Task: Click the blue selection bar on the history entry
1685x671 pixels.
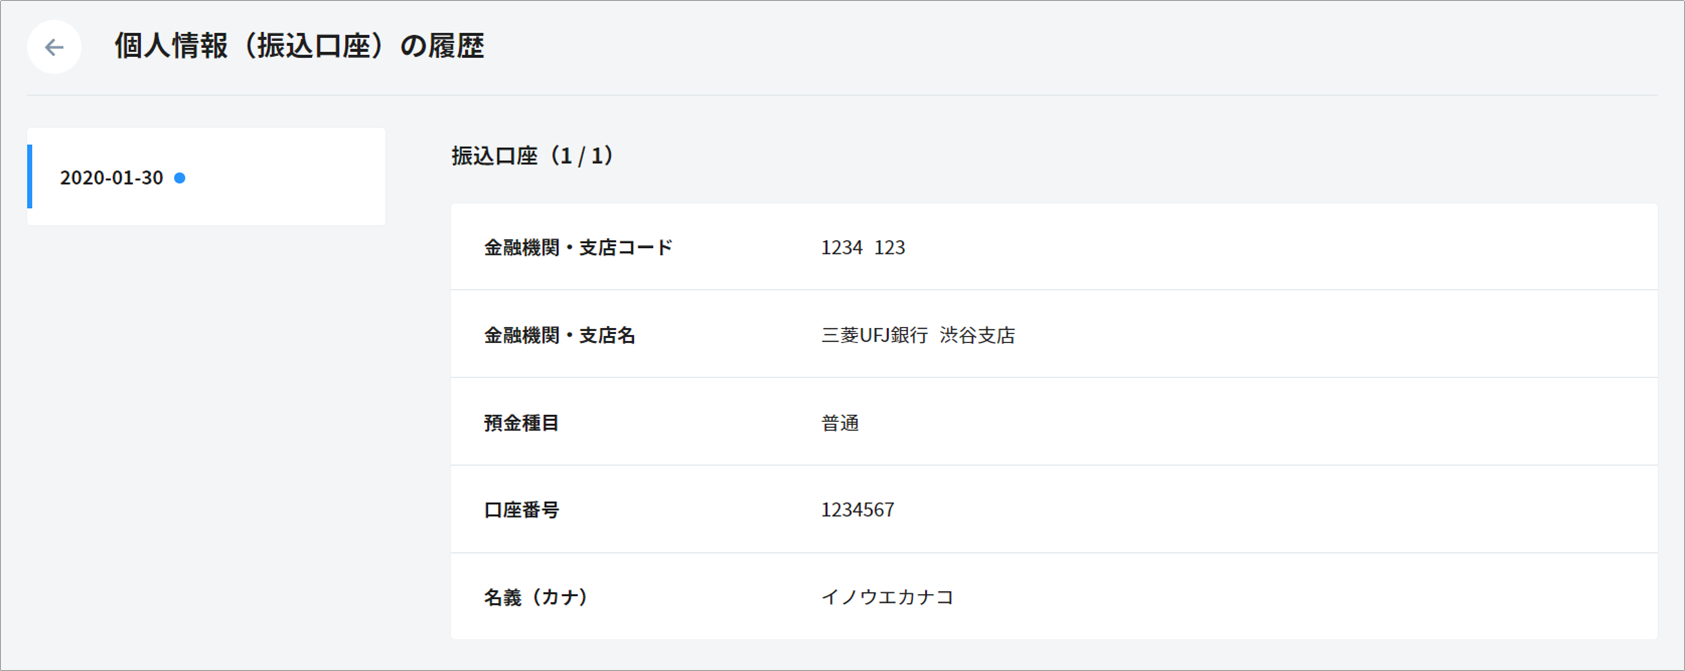Action: pyautogui.click(x=30, y=177)
